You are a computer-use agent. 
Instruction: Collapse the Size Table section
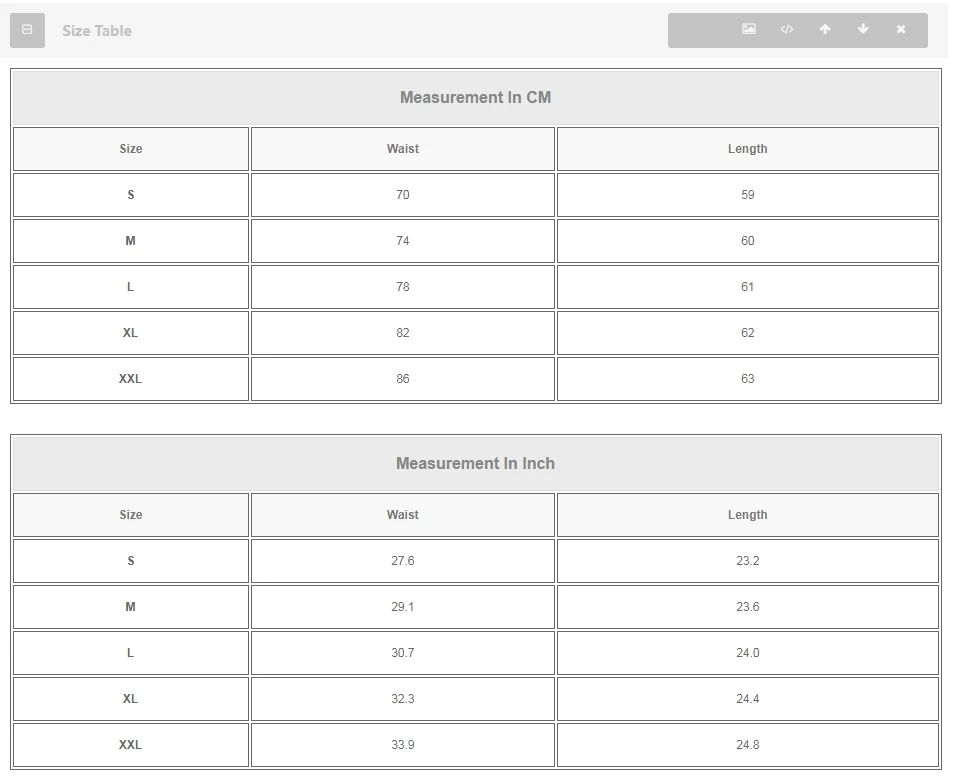pyautogui.click(x=27, y=30)
